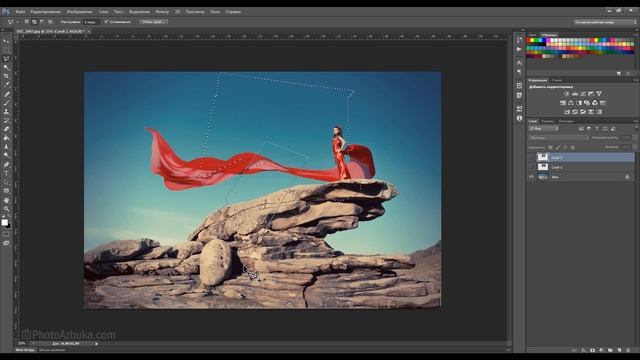Viewport: 640px width, 360px height.
Task: Create new swatch in Swatches panel
Action: [619, 73]
